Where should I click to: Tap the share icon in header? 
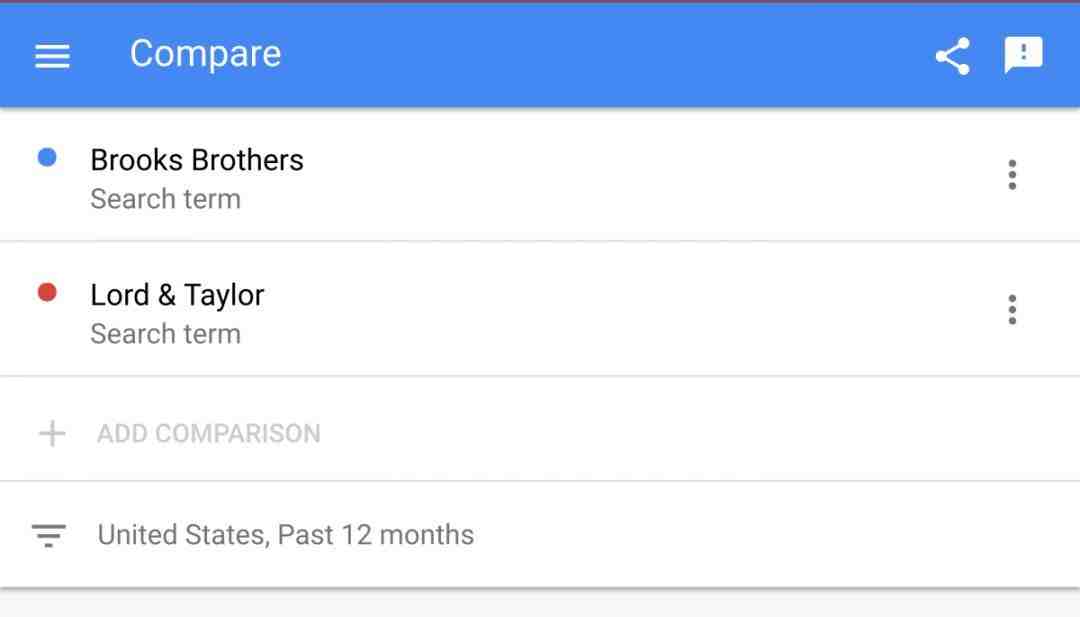(953, 56)
